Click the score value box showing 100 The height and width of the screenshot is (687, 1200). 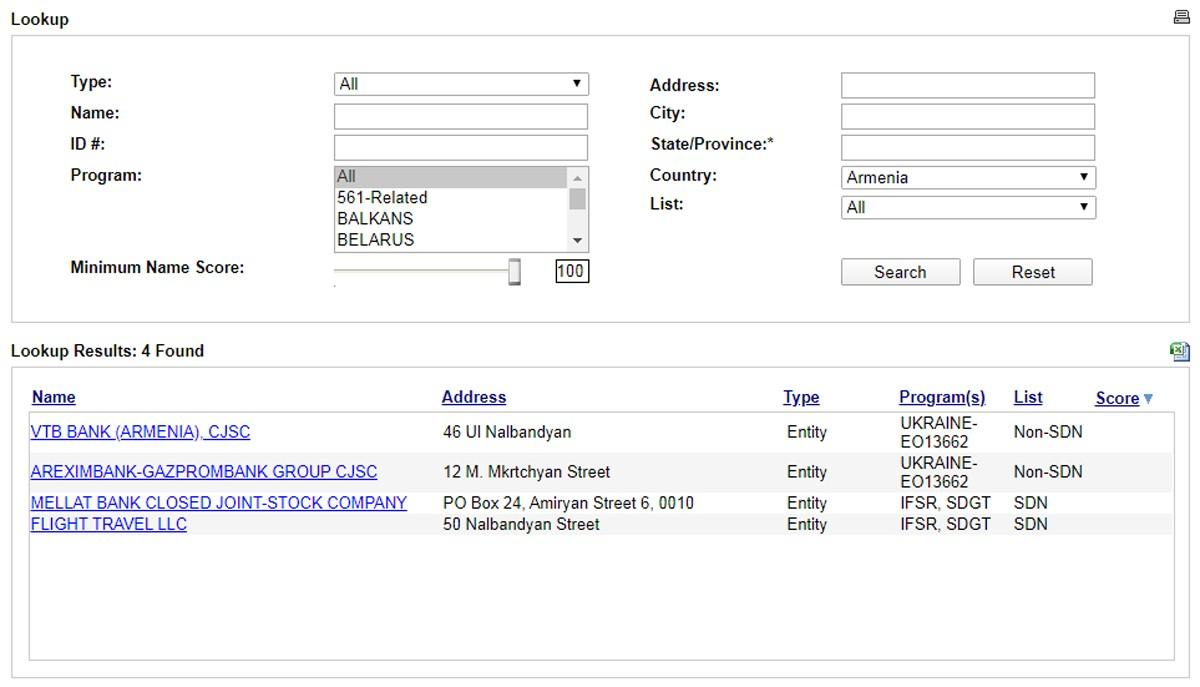point(572,271)
